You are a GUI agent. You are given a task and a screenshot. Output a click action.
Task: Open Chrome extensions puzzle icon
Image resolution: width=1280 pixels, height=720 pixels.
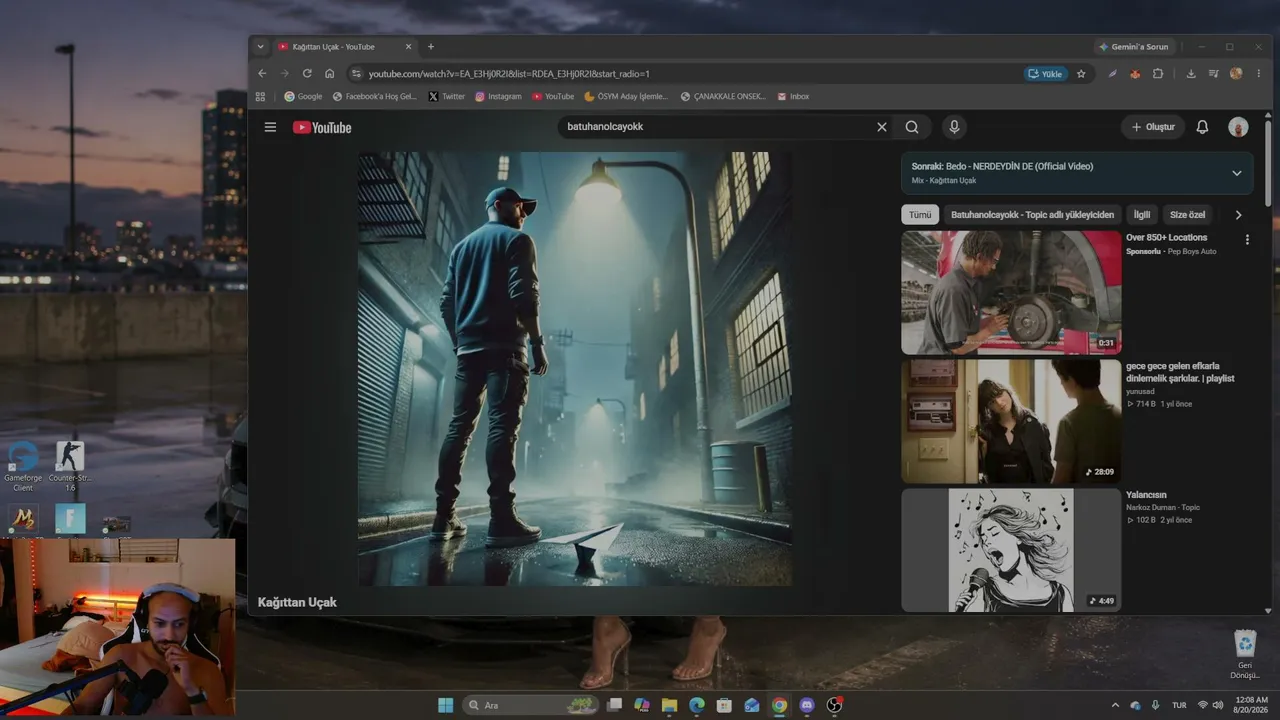[x=1158, y=73]
